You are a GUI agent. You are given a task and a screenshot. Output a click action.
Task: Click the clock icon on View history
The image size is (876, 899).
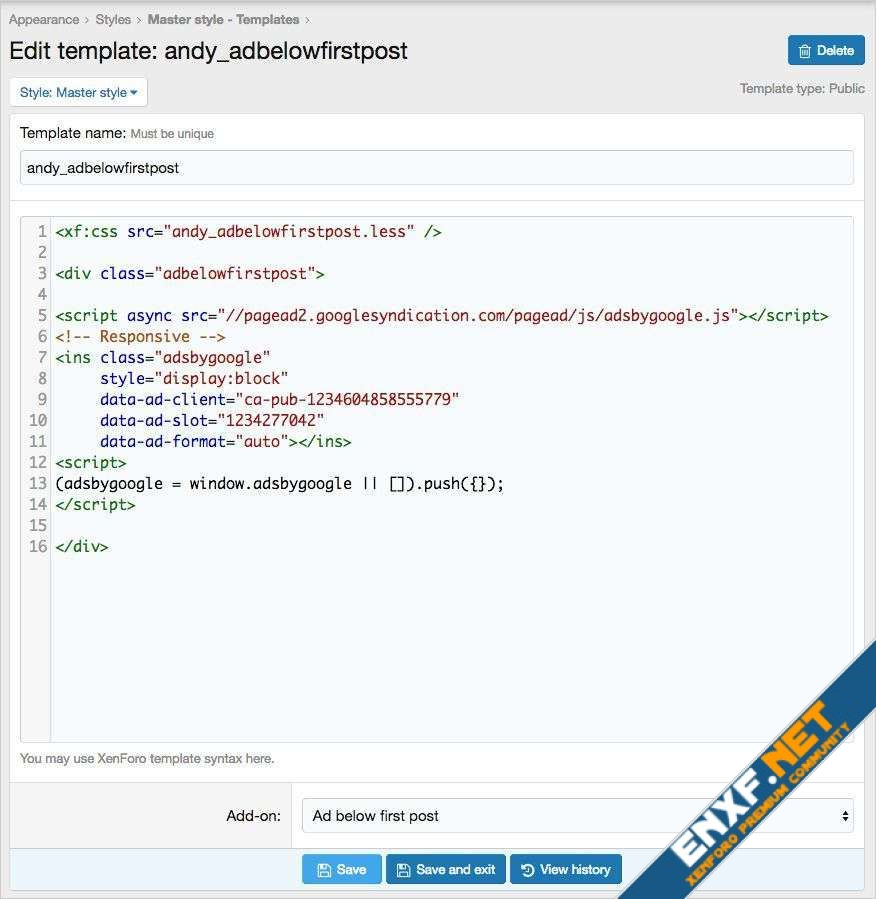pos(526,870)
